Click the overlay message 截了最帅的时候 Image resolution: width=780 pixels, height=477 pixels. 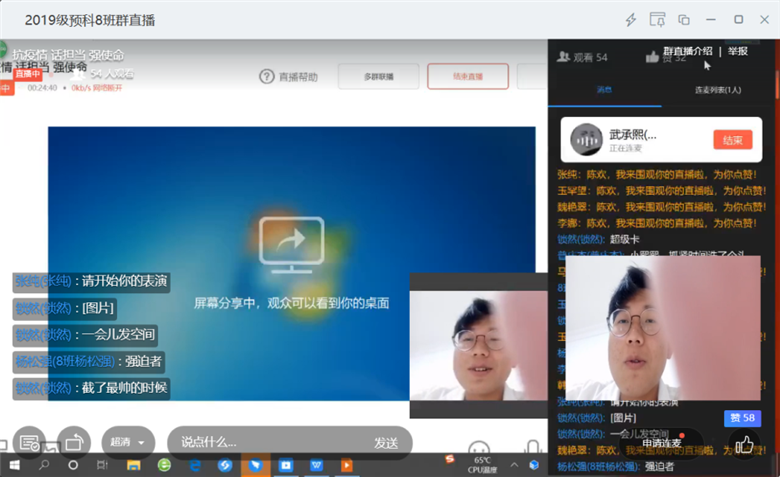click(x=91, y=388)
